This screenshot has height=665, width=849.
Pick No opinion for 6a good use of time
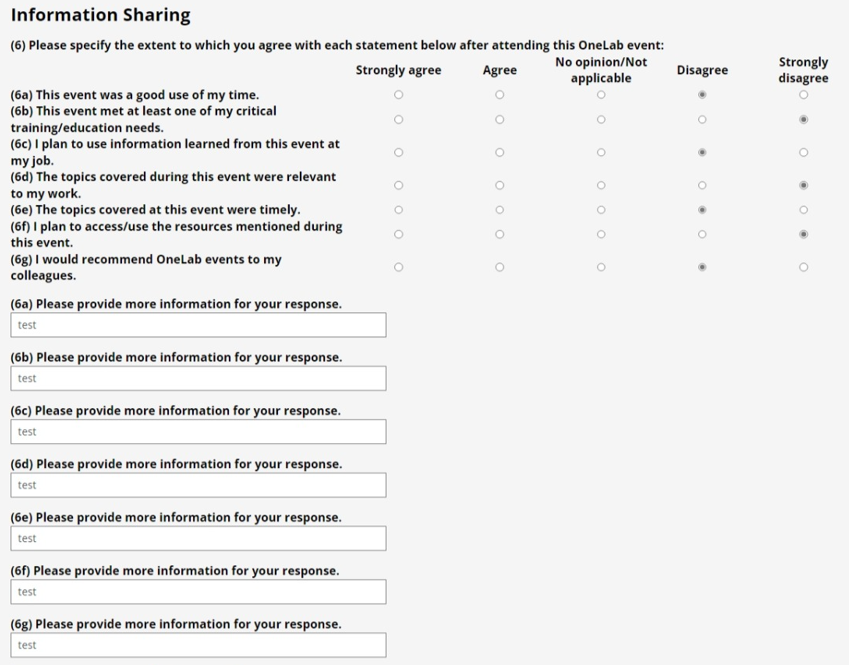[x=601, y=95]
